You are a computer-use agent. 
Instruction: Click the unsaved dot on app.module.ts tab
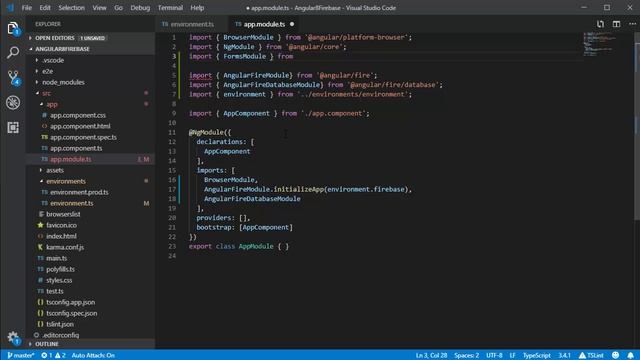(292, 24)
